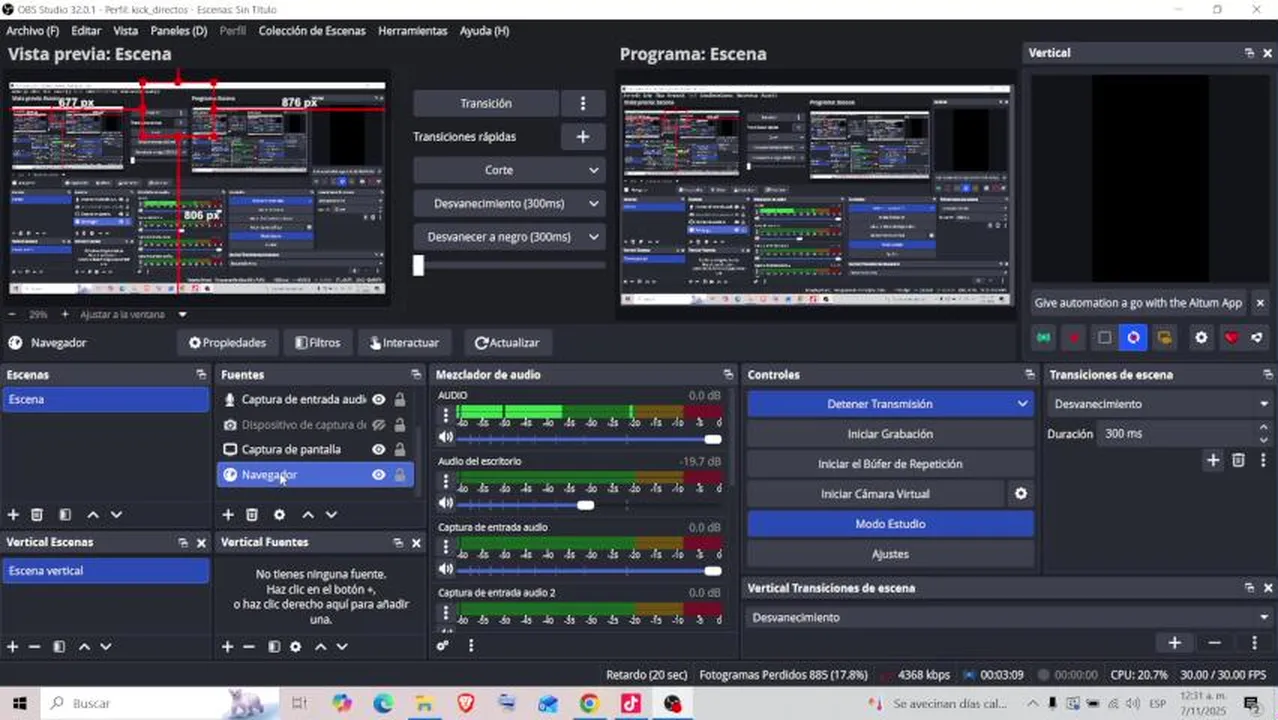The width and height of the screenshot is (1278, 720).
Task: Open Desvanecer a negro (300ms) dropdown
Action: point(509,237)
